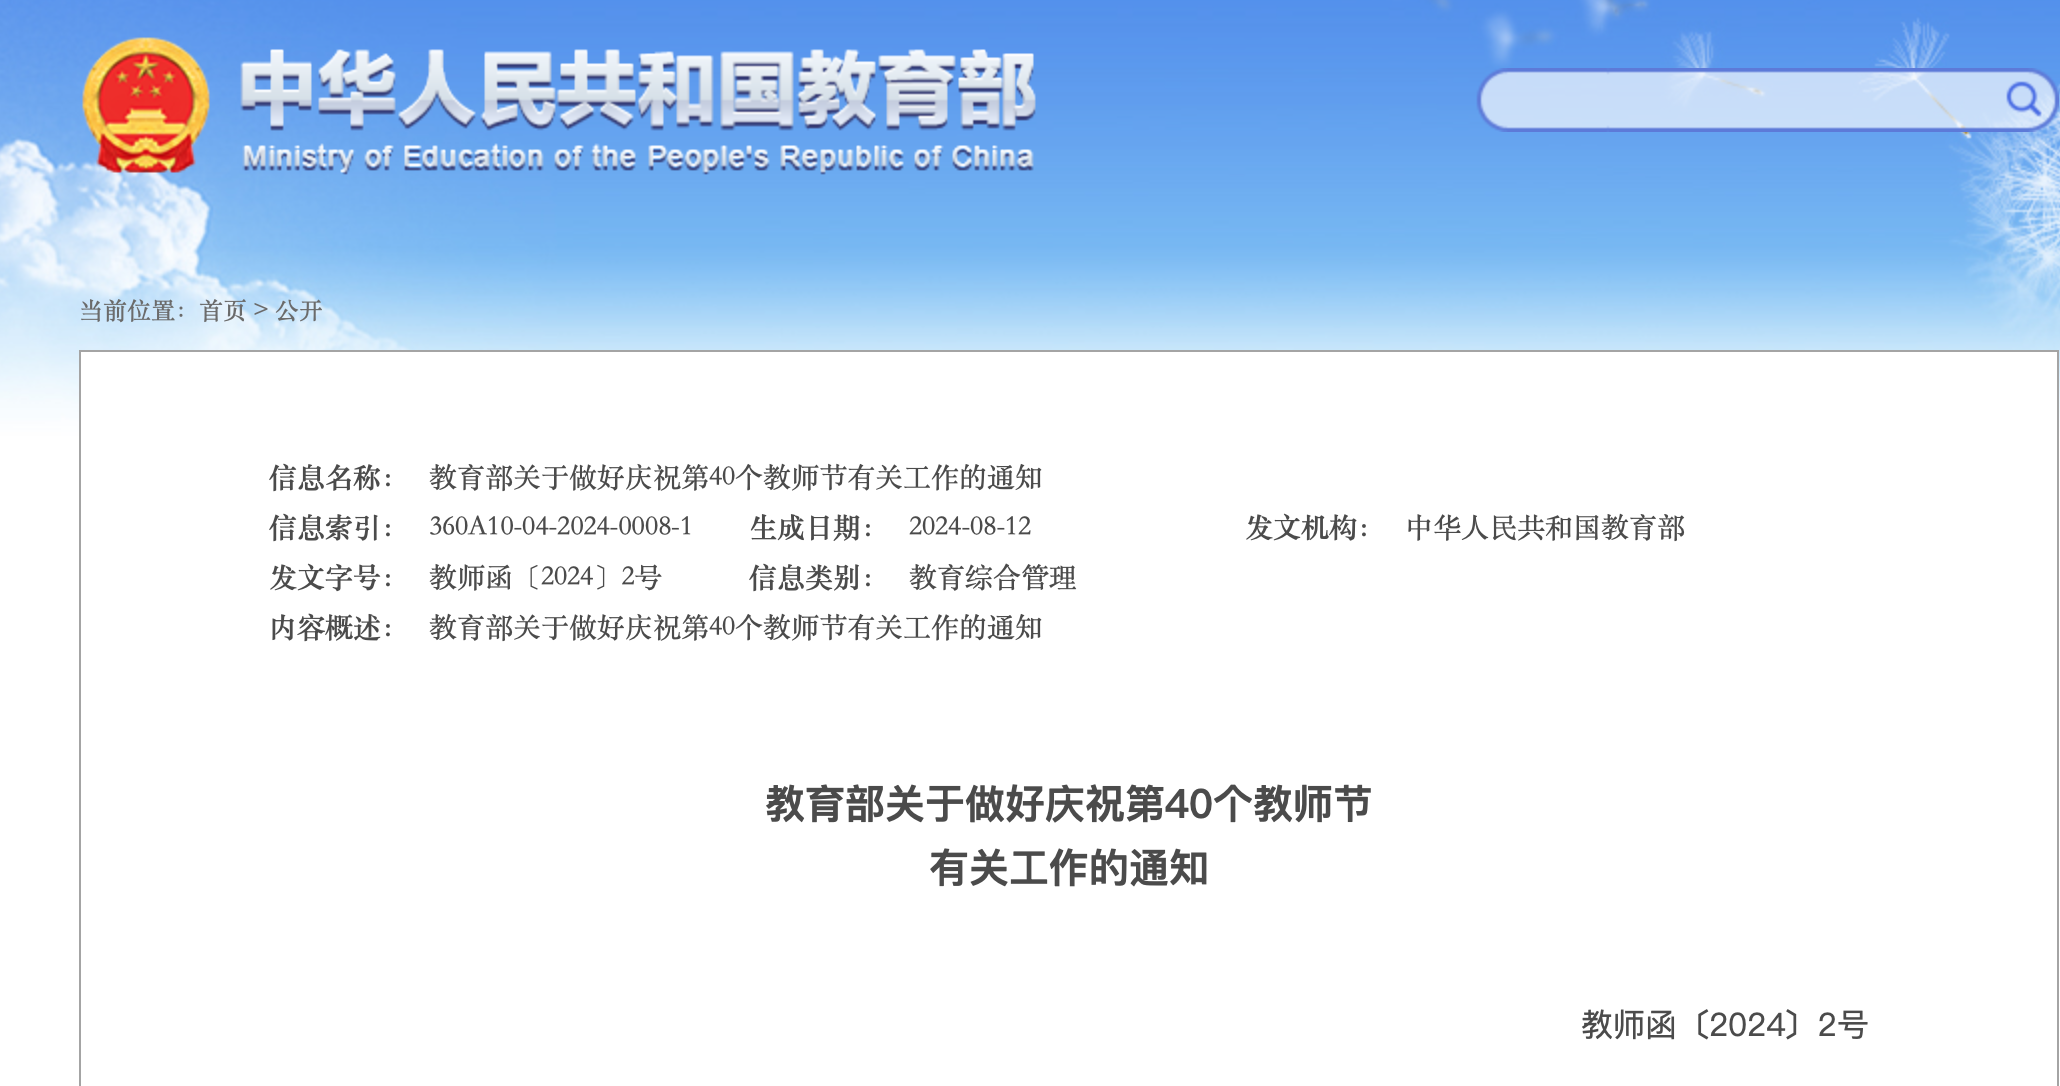Screen dimensions: 2060x1086
Task: Click the English ministry name subtitle
Action: click(x=637, y=157)
